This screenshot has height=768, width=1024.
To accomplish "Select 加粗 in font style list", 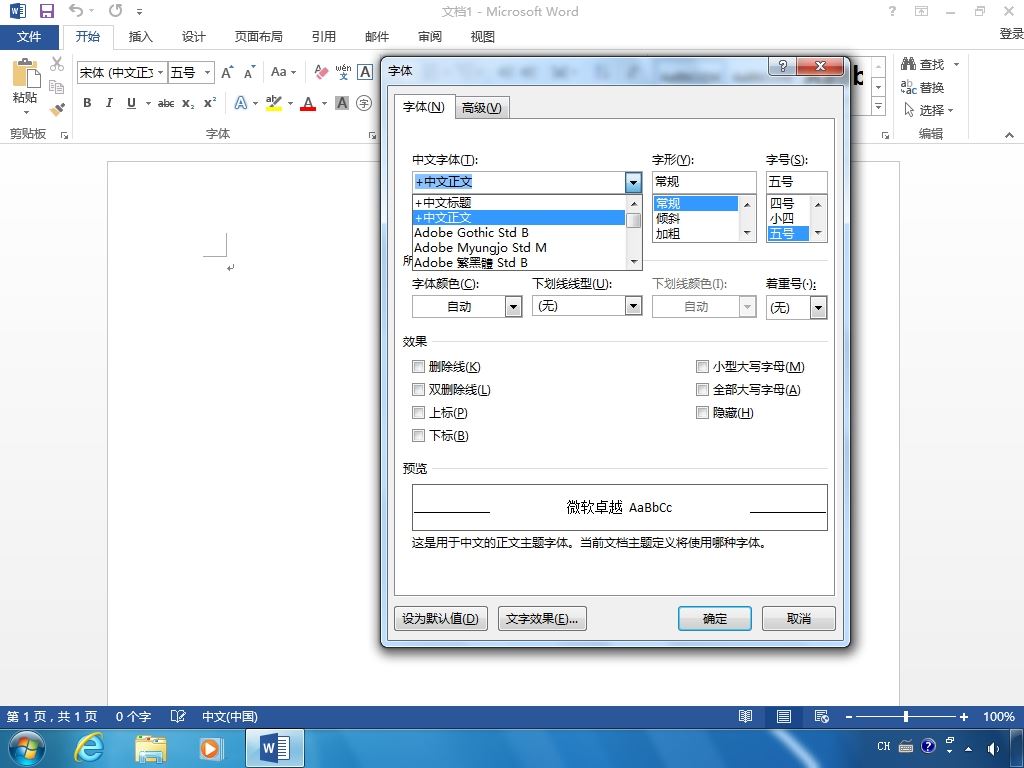I will click(x=696, y=233).
